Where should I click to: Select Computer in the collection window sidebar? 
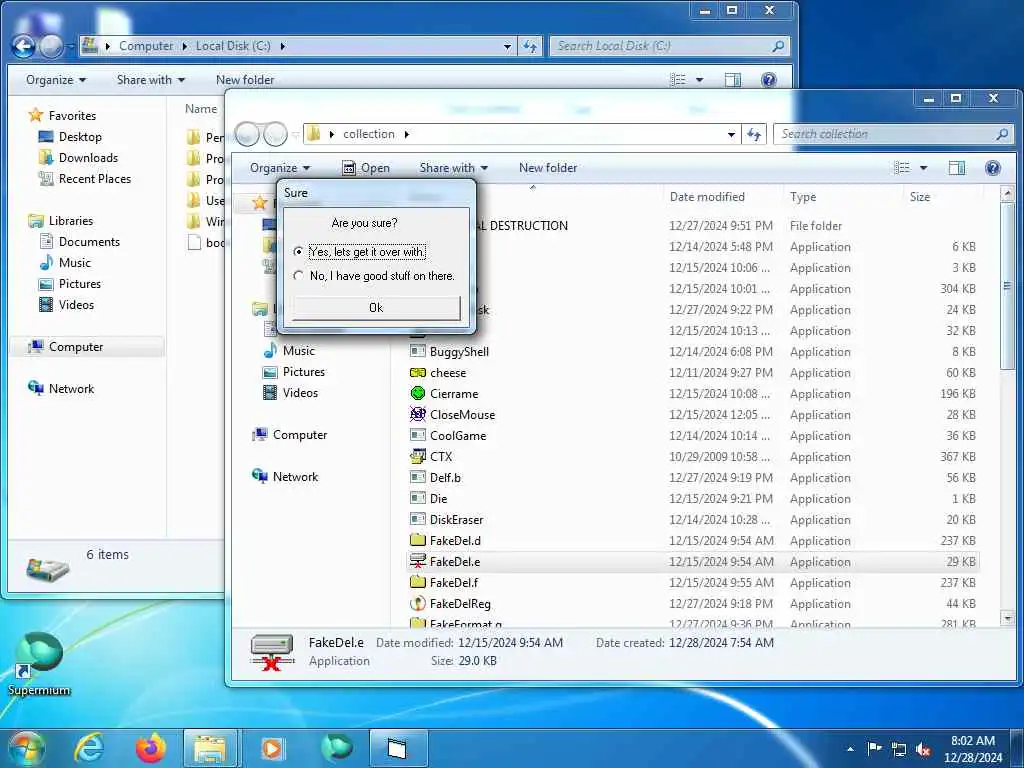(x=289, y=435)
